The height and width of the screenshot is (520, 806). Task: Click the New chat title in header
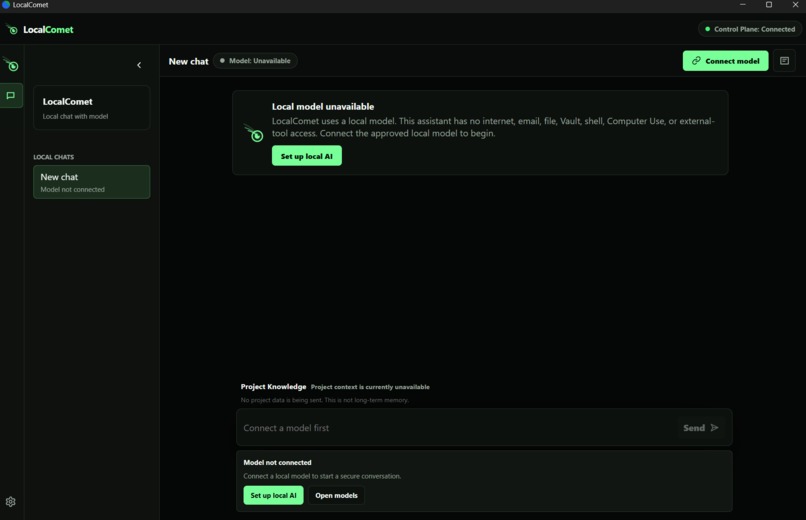[189, 61]
